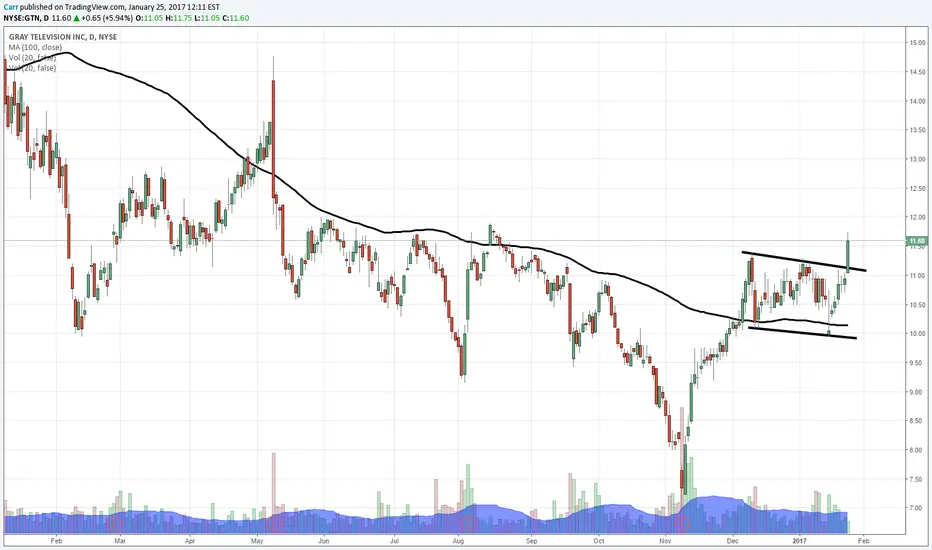Screen dimensions: 932x550
Task: Click the Dec date axis label
Action: pyautogui.click(x=732, y=541)
